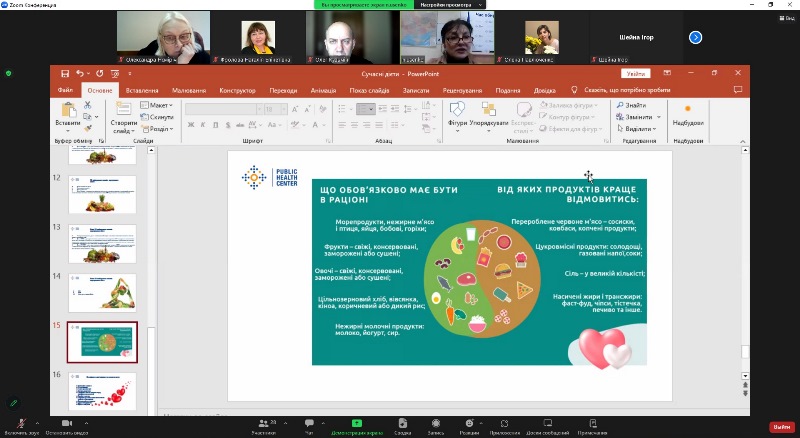Start video using the camera icon
The height and width of the screenshot is (438, 800).
68,423
